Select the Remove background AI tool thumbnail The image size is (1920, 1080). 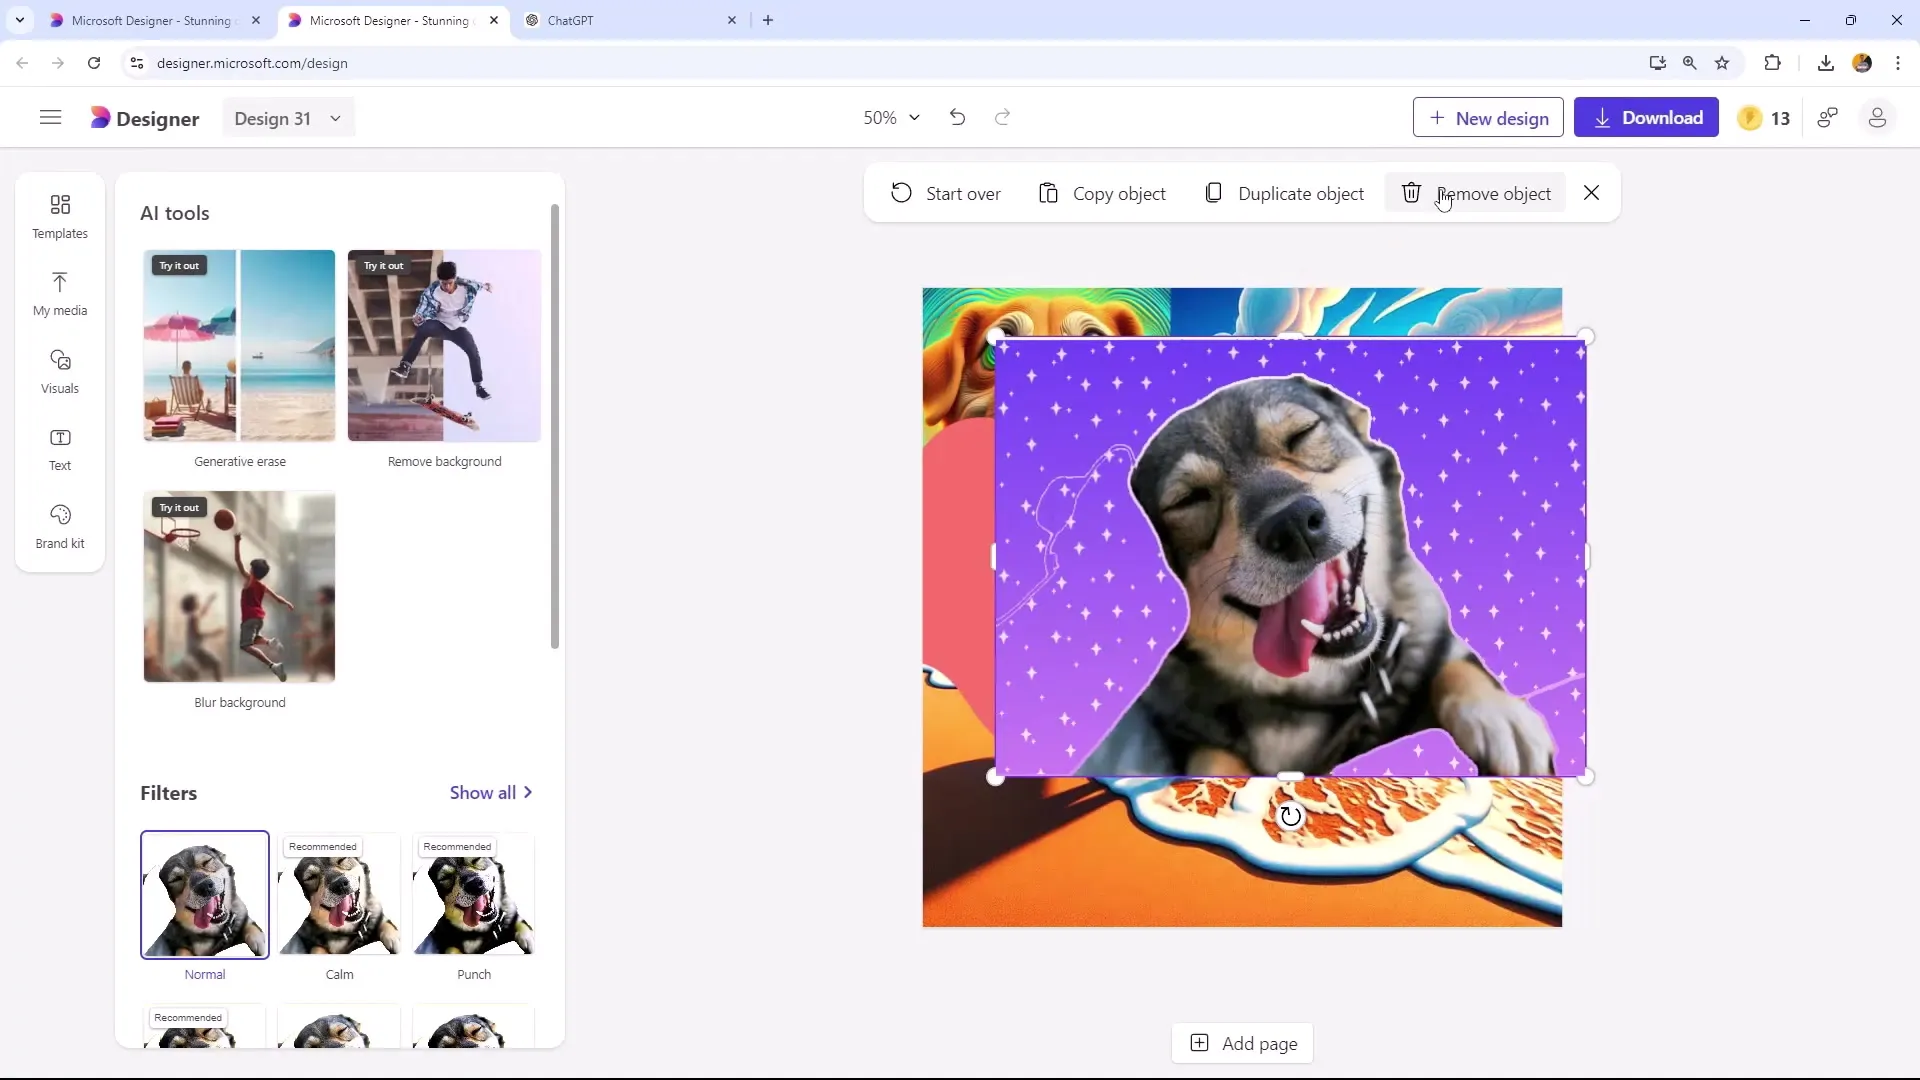coord(444,346)
